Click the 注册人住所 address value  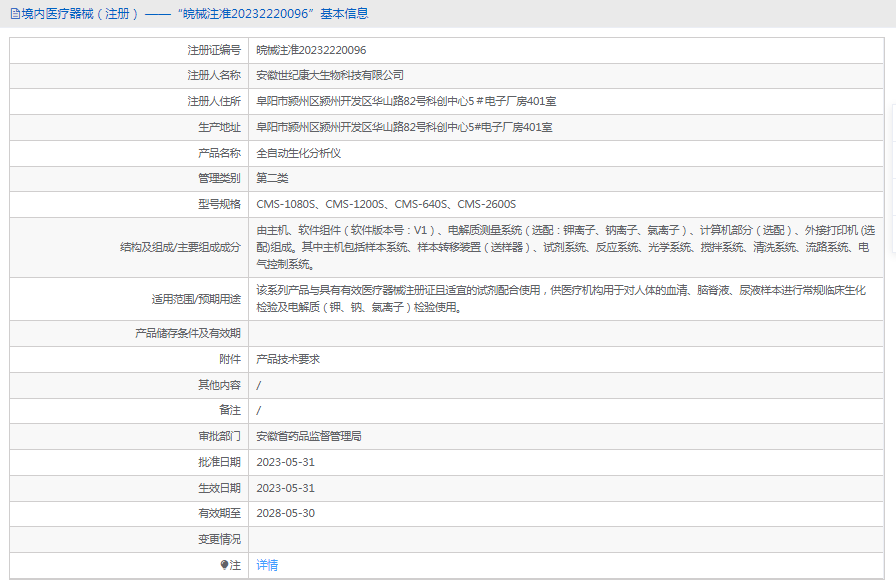pyautogui.click(x=406, y=102)
